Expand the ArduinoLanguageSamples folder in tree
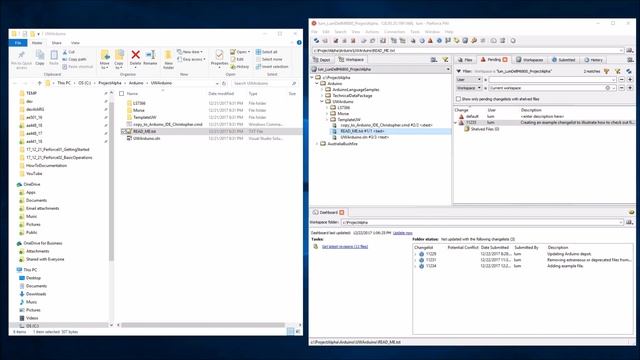 point(322,89)
